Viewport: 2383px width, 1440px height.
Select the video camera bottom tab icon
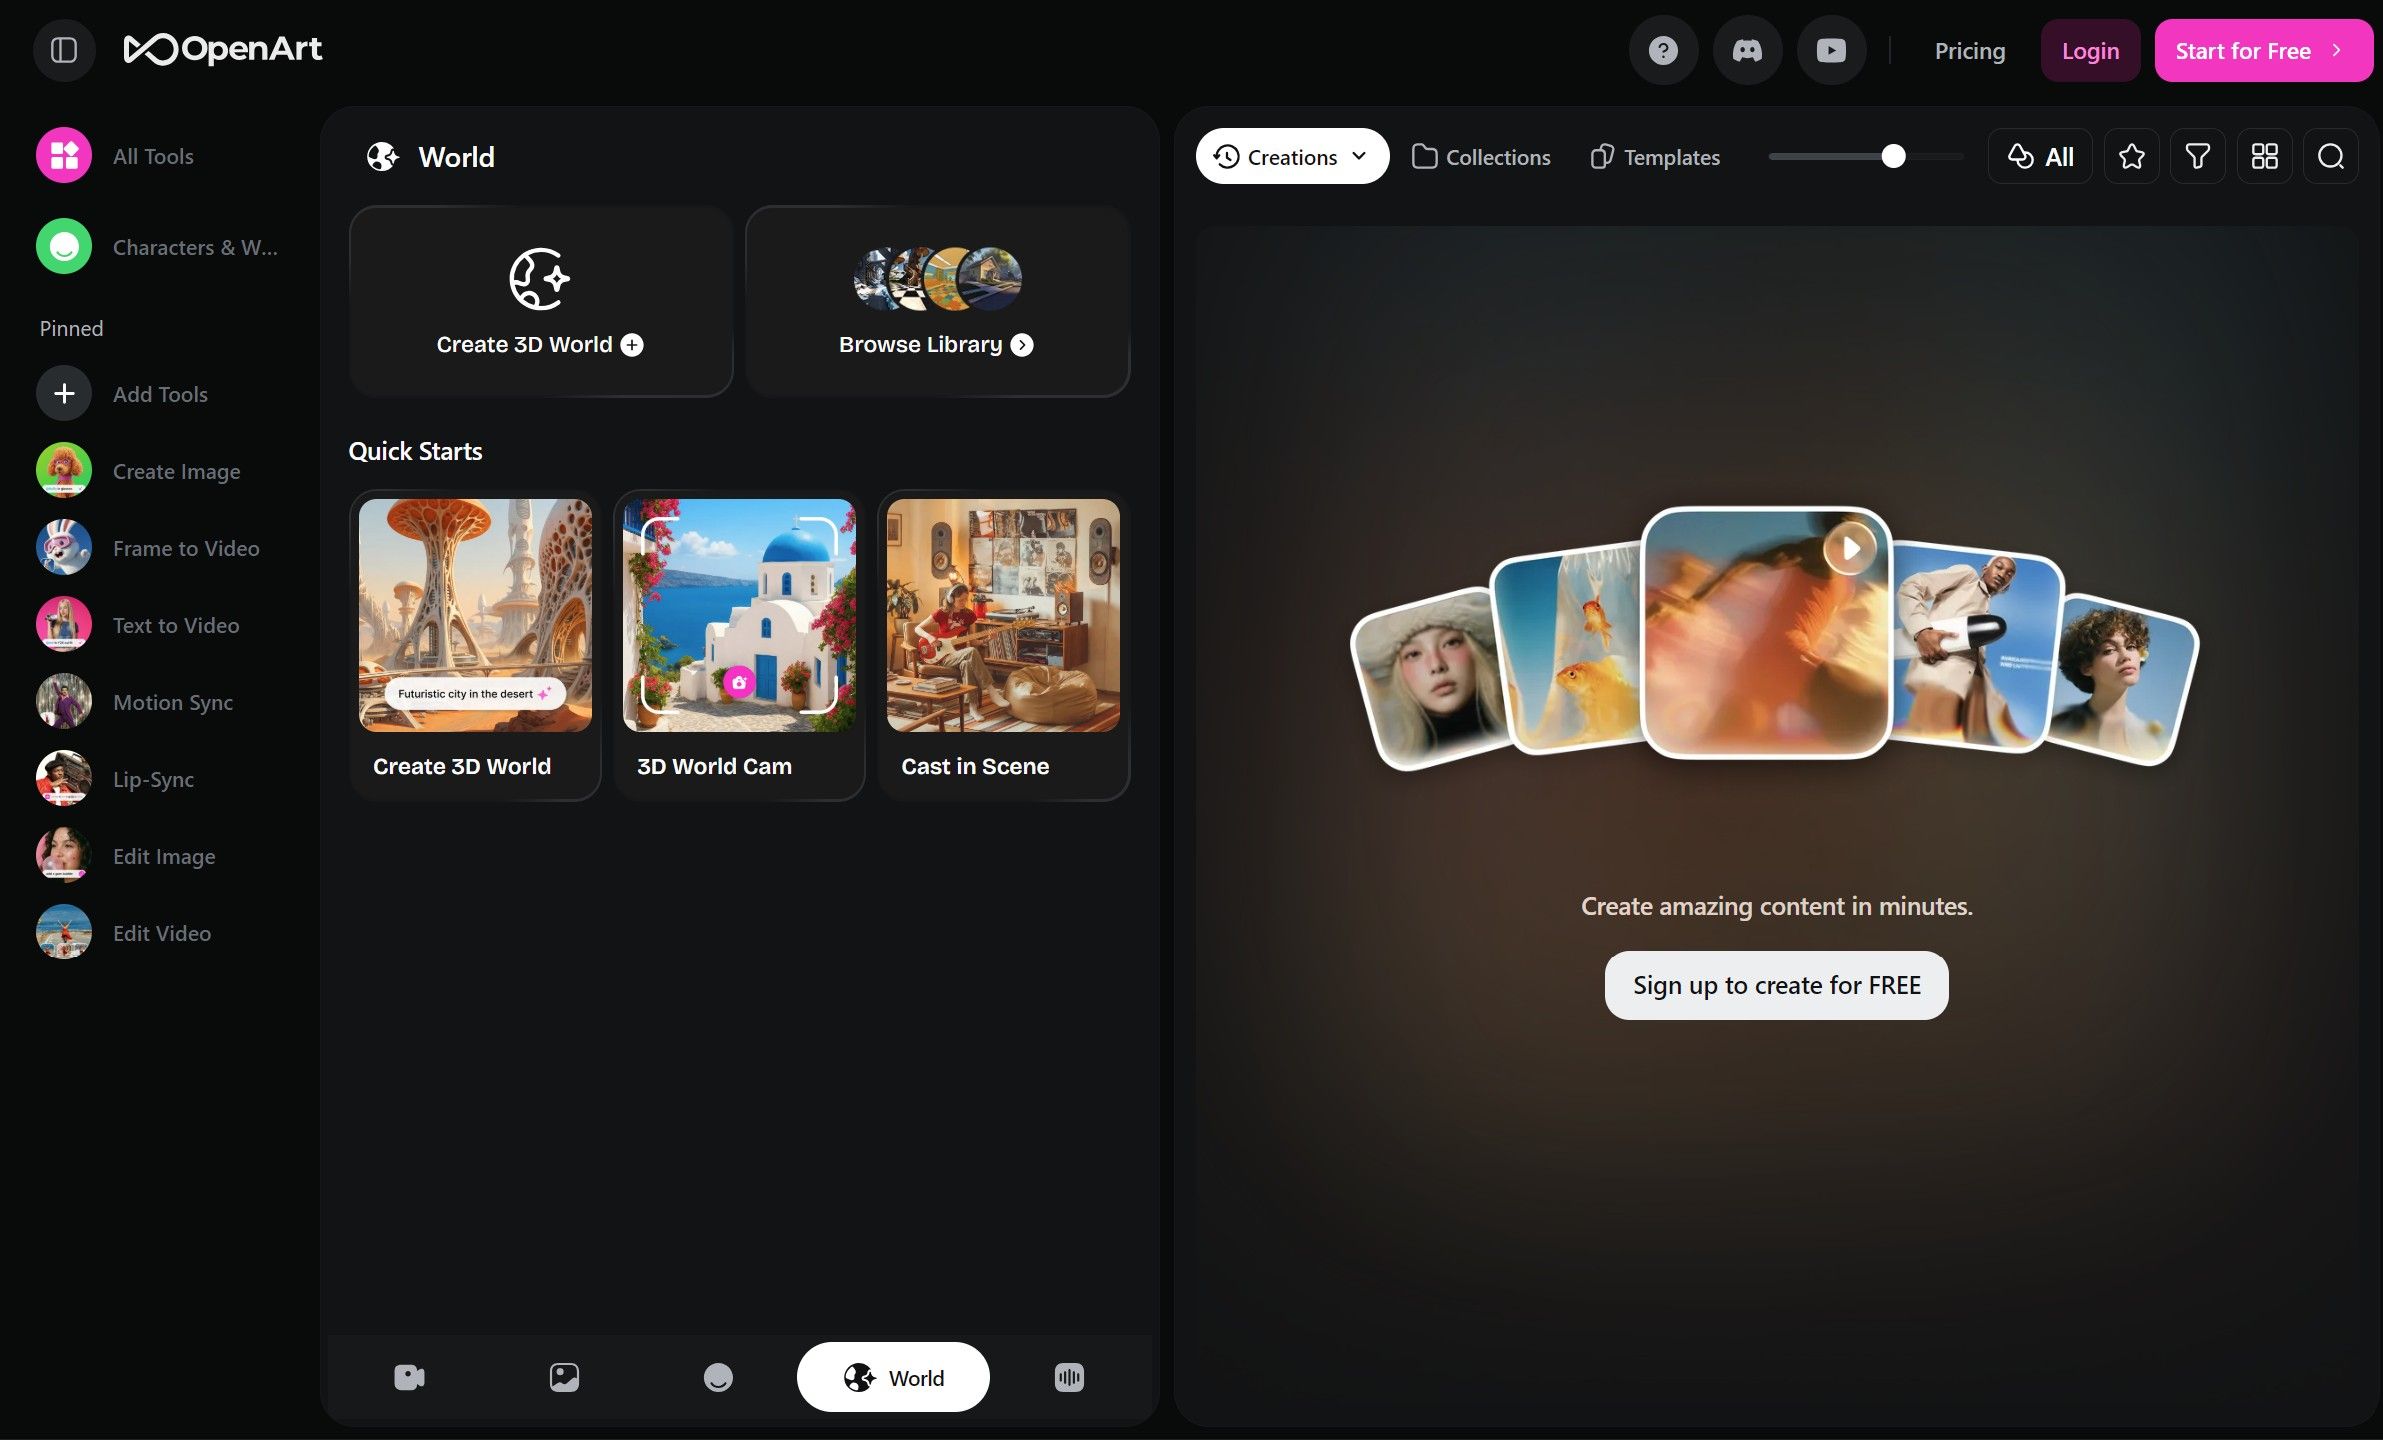(409, 1377)
